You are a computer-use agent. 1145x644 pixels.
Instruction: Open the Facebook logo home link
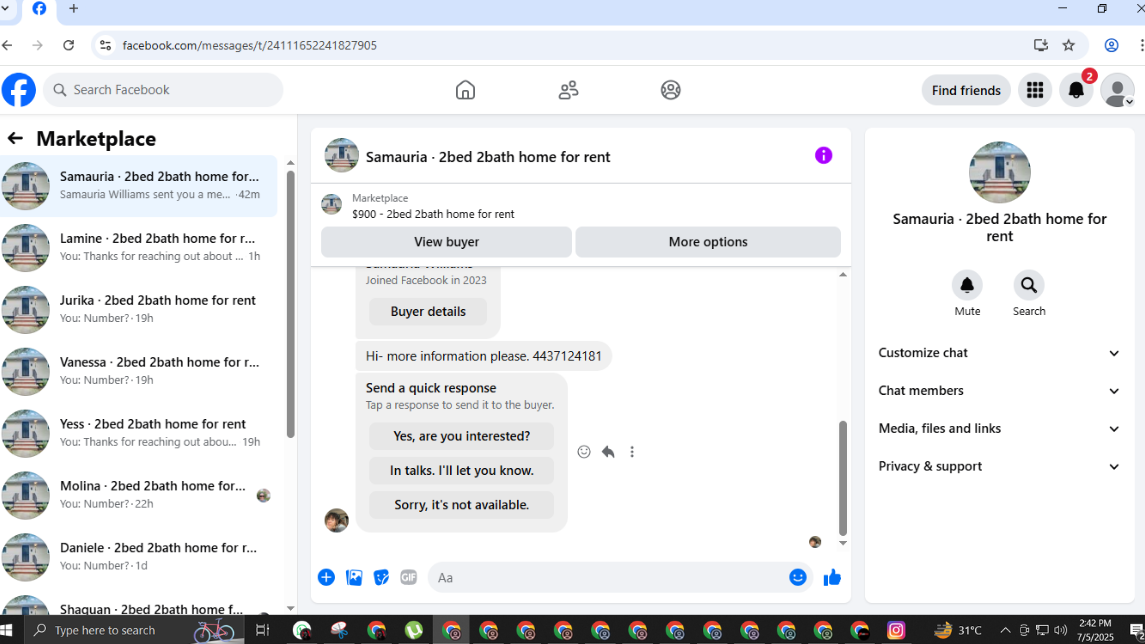(x=18, y=90)
